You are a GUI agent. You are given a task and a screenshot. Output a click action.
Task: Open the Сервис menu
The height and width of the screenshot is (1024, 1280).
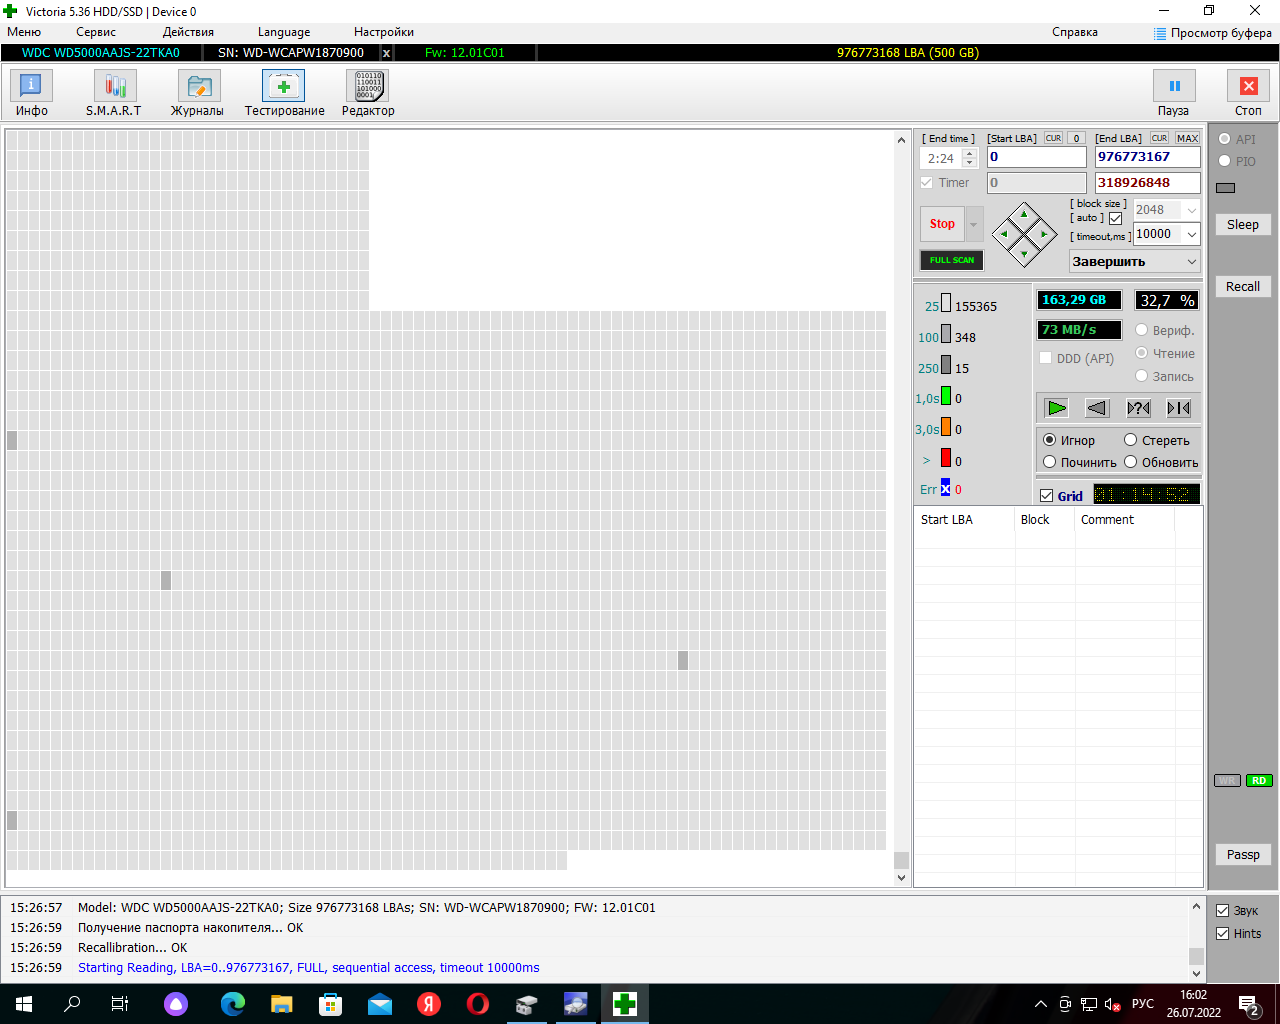click(x=96, y=32)
